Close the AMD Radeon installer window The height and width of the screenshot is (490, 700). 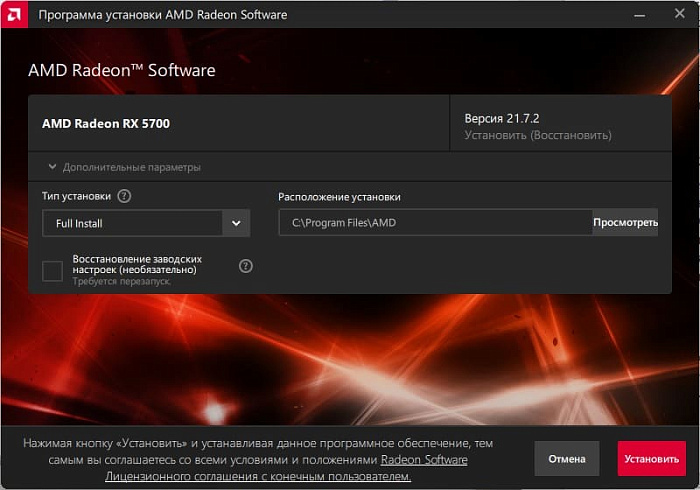tap(679, 14)
